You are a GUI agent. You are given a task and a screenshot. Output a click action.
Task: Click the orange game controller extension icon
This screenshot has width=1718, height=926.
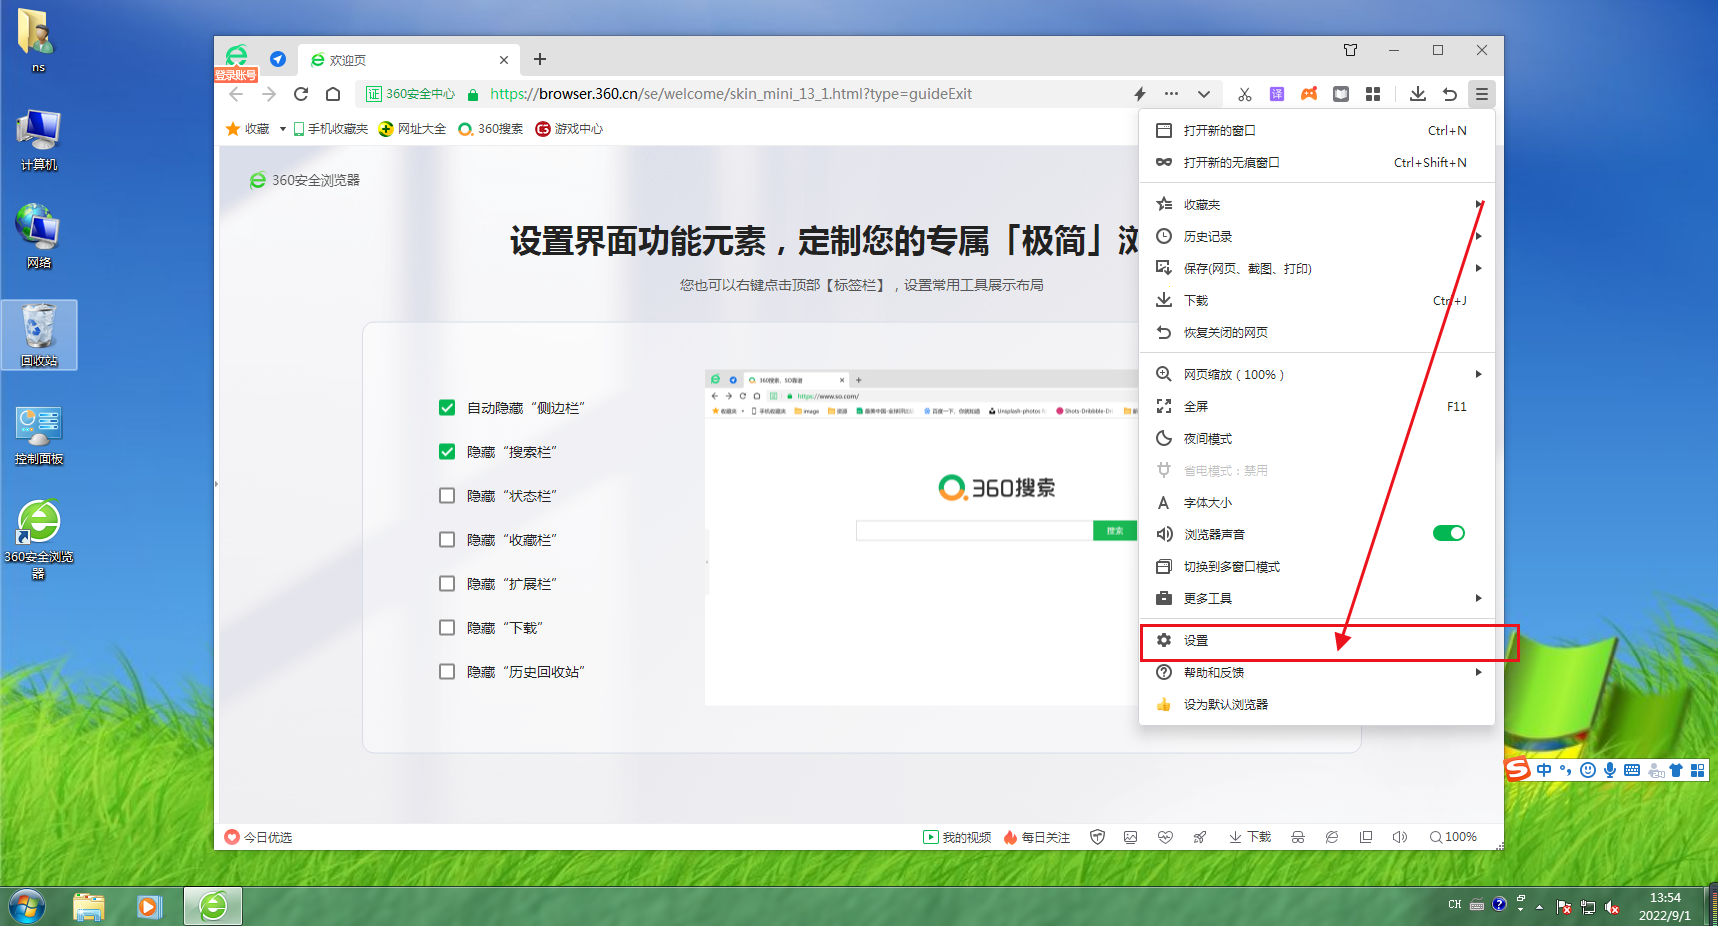point(1309,94)
